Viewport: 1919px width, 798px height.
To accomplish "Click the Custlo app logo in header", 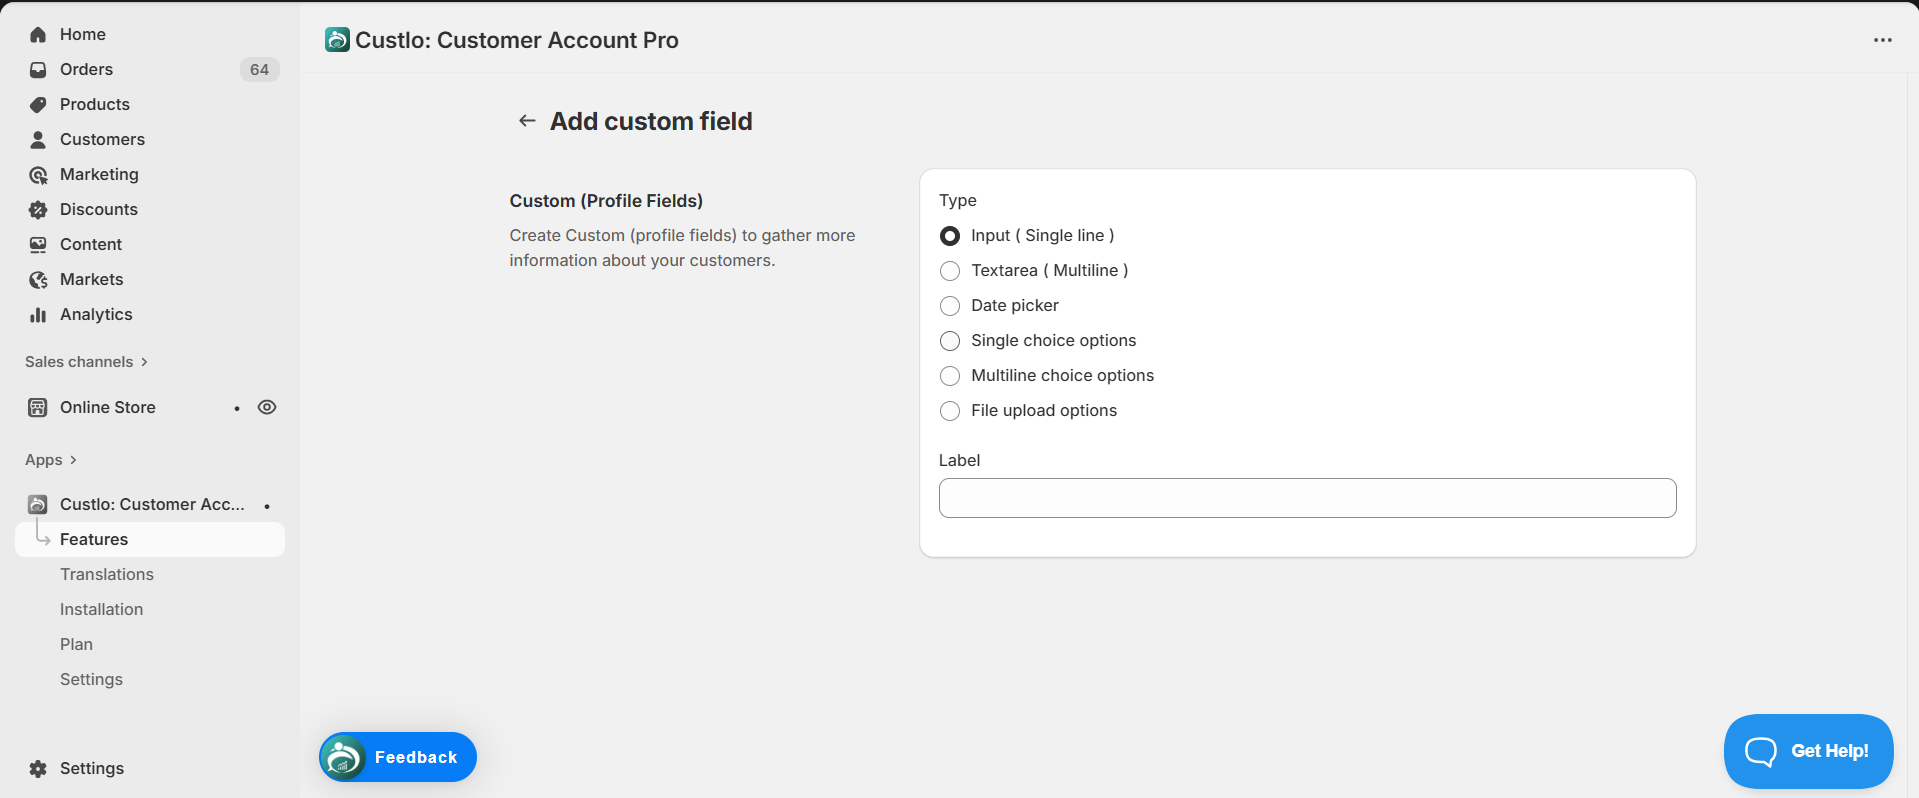I will tap(337, 40).
